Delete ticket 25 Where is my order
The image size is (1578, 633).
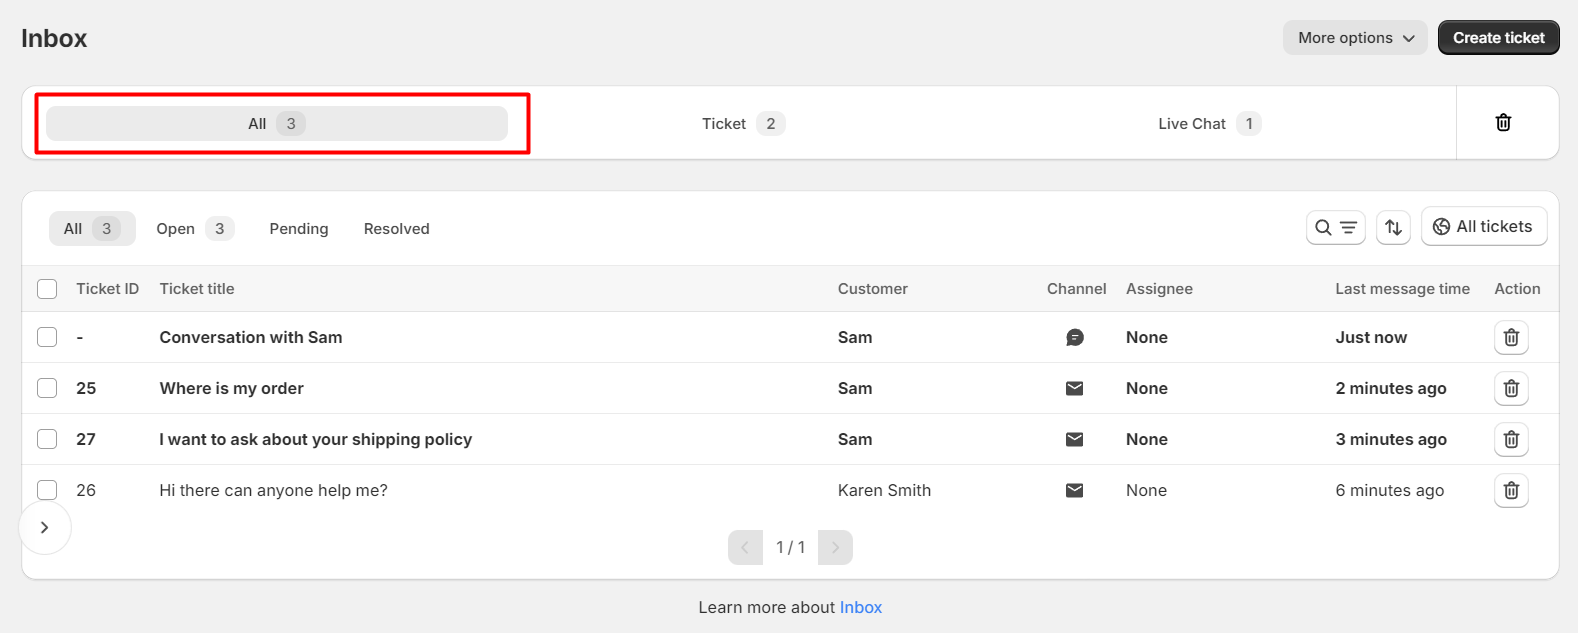click(1511, 389)
